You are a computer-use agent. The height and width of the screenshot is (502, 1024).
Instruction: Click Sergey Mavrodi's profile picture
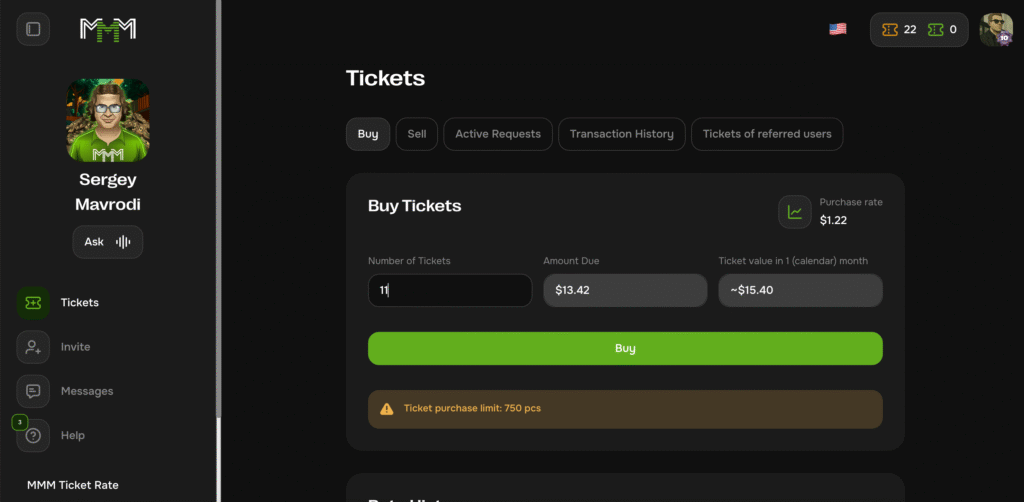tap(108, 120)
